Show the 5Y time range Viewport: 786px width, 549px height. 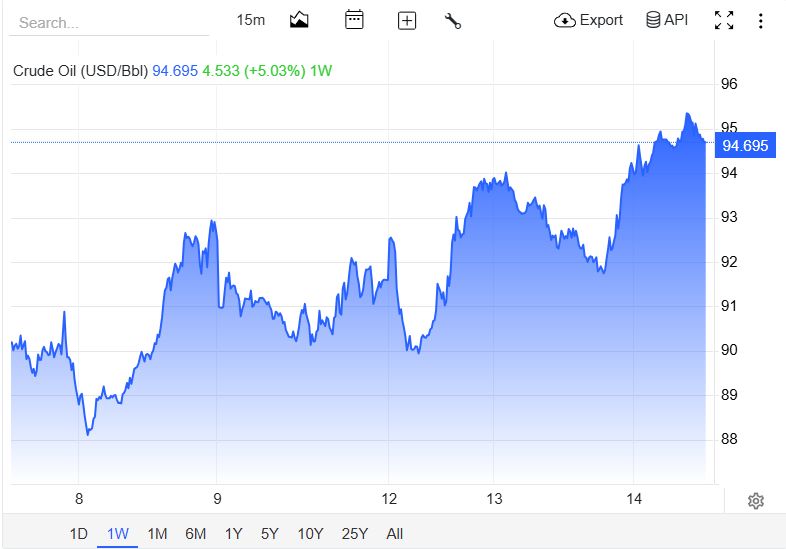point(269,533)
